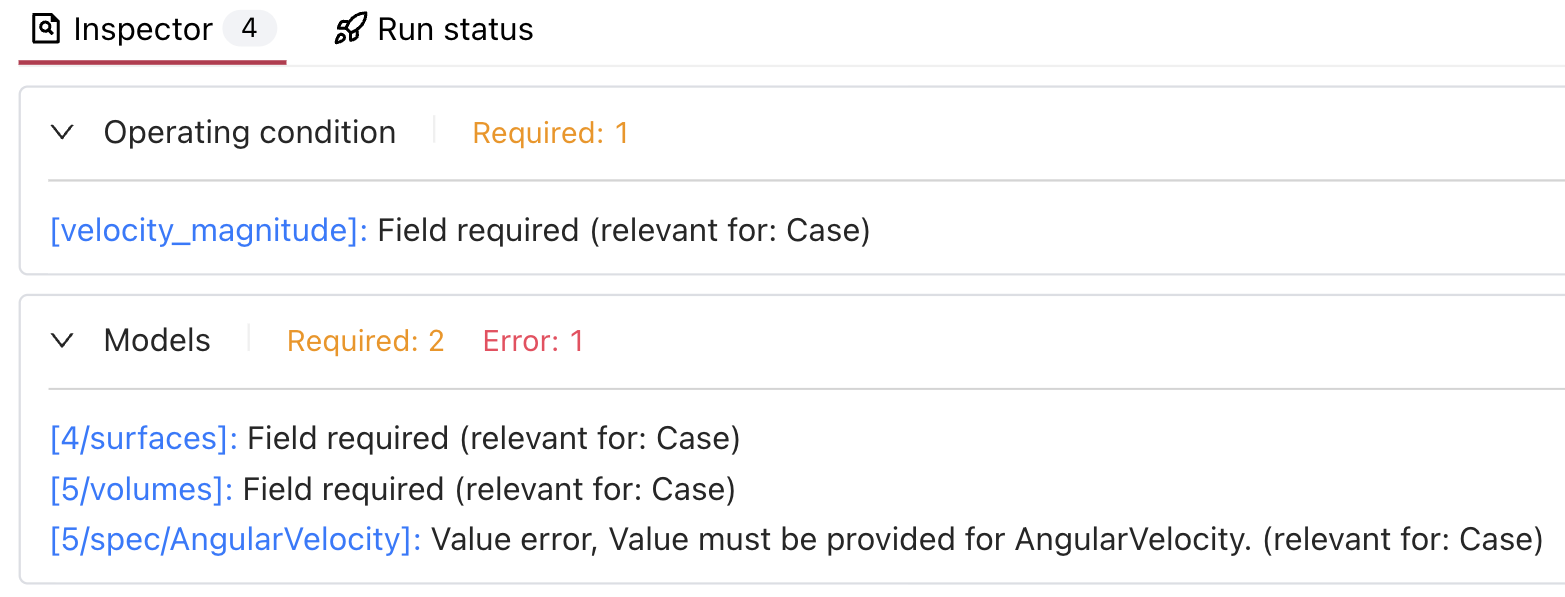
Task: Collapse the Operating condition section chevron
Action: (62, 131)
